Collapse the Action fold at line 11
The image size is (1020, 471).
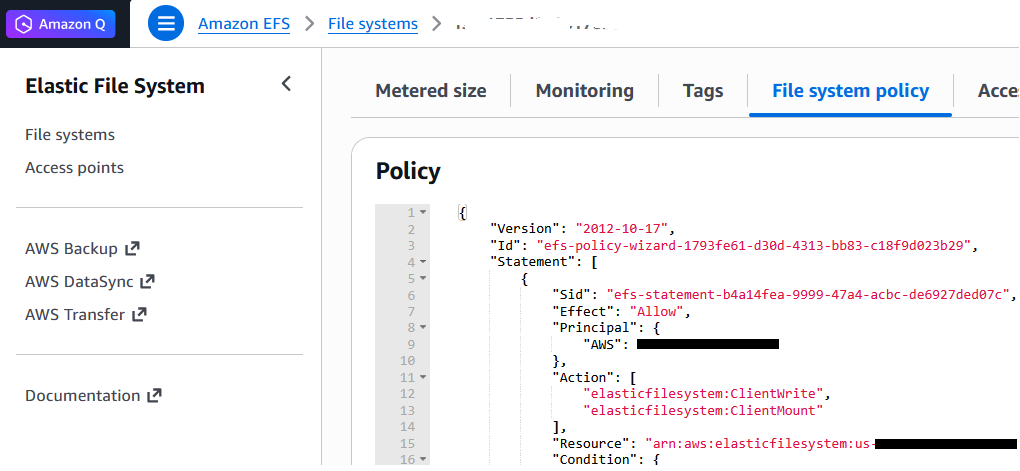coord(423,377)
